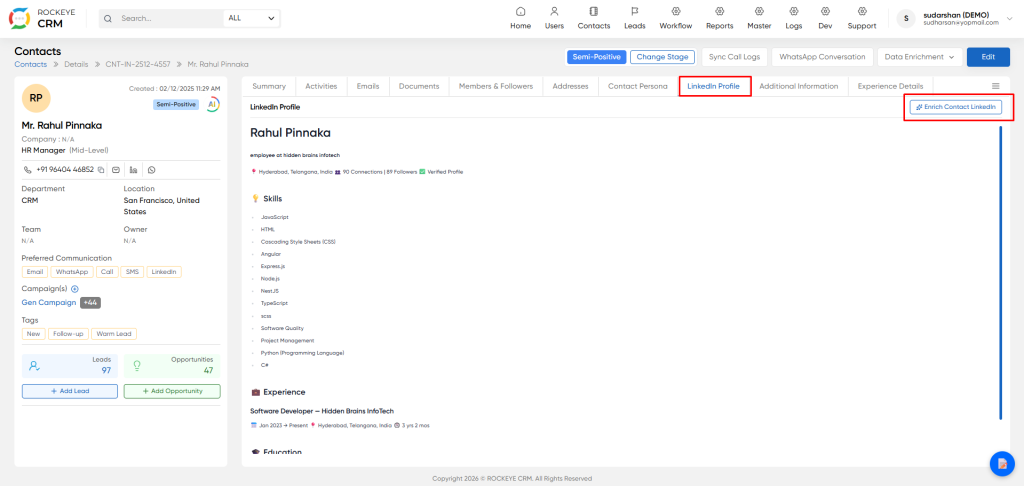Click the New tag
Screen dimensions: 1024x486
point(33,334)
